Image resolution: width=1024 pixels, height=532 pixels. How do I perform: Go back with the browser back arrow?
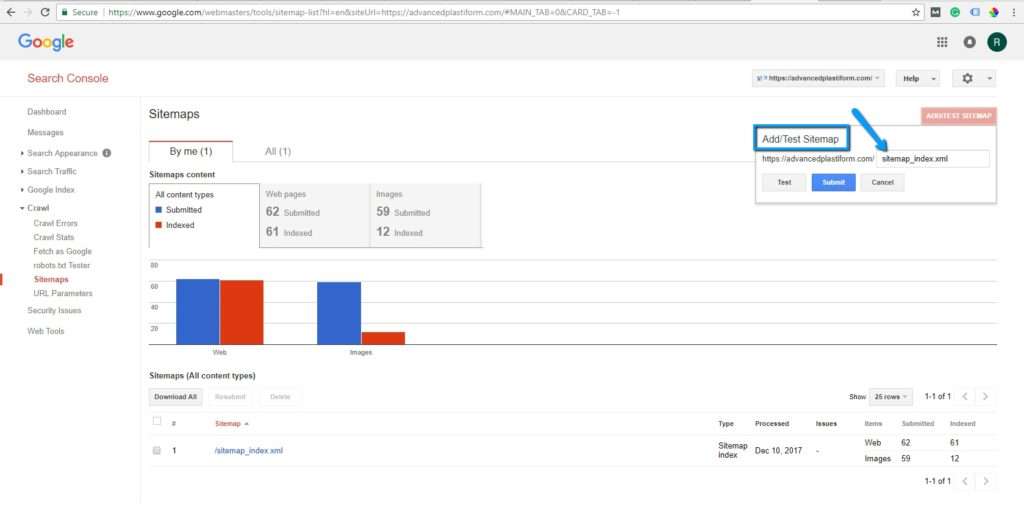11,12
